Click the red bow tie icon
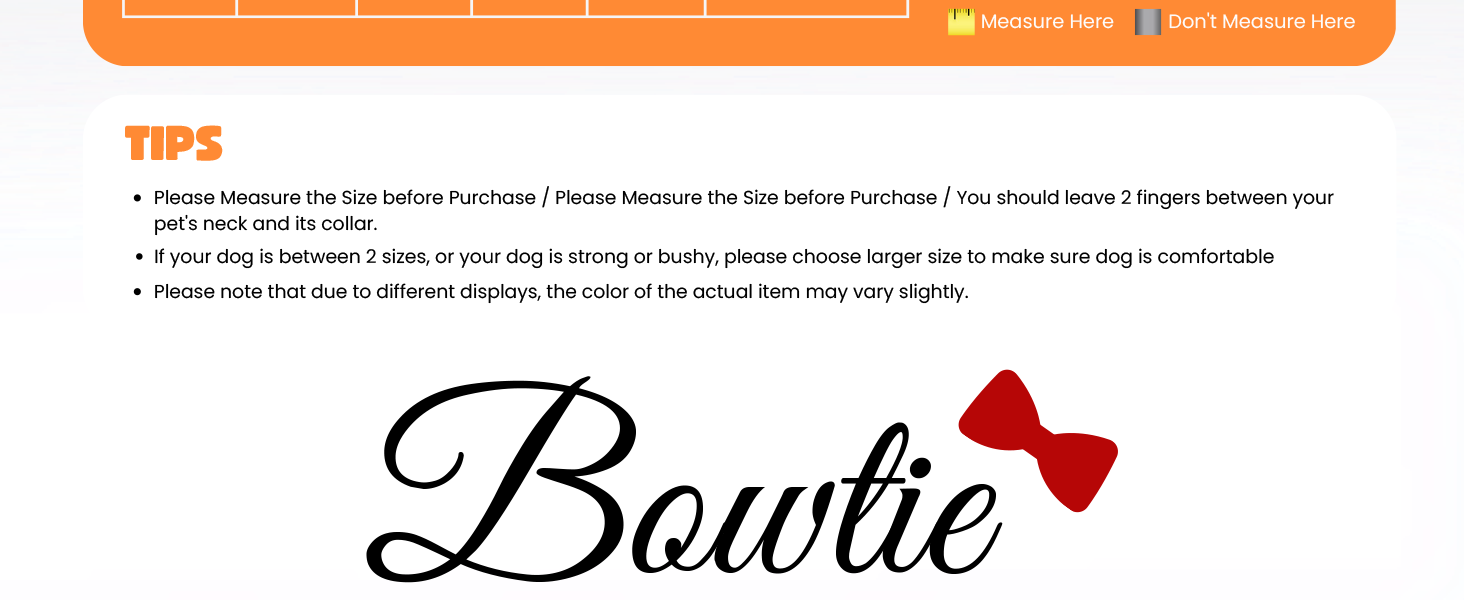The width and height of the screenshot is (1464, 600). point(1038,440)
